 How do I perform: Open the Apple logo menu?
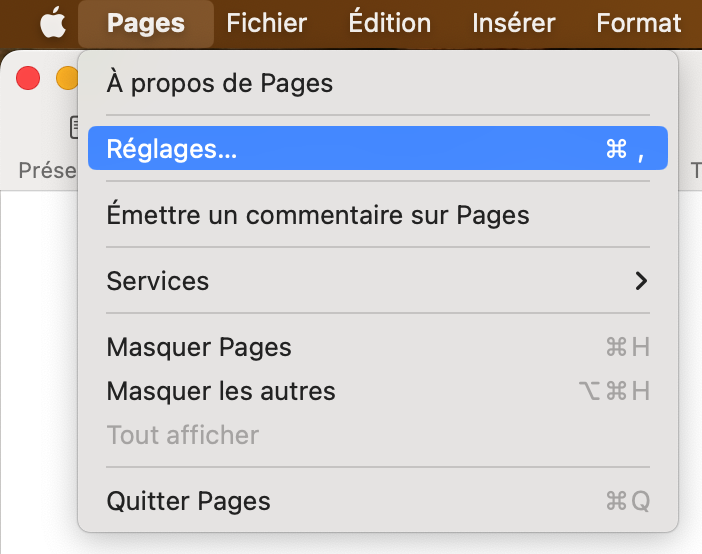52,22
